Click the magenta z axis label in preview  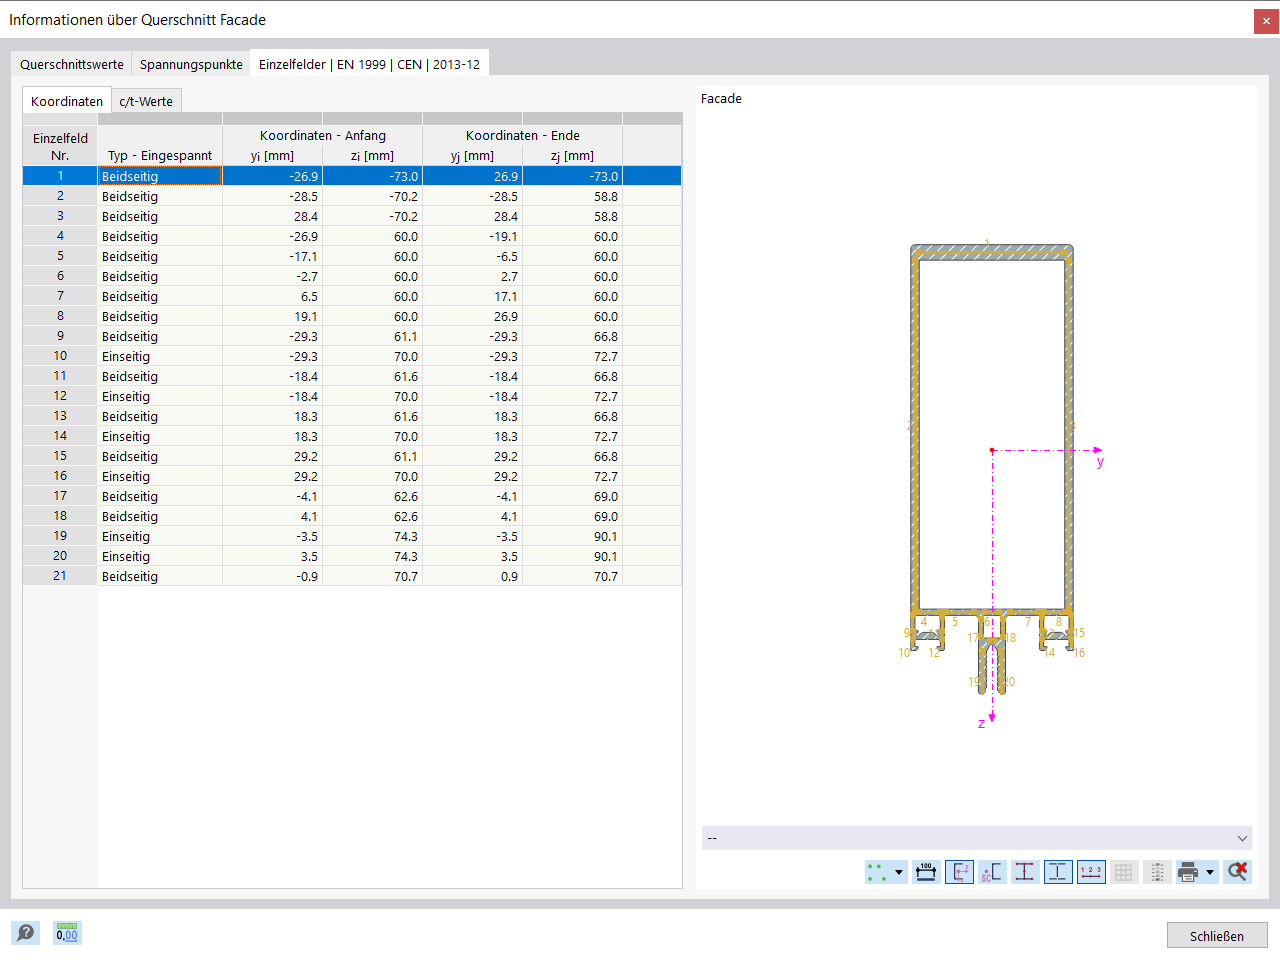(x=981, y=723)
